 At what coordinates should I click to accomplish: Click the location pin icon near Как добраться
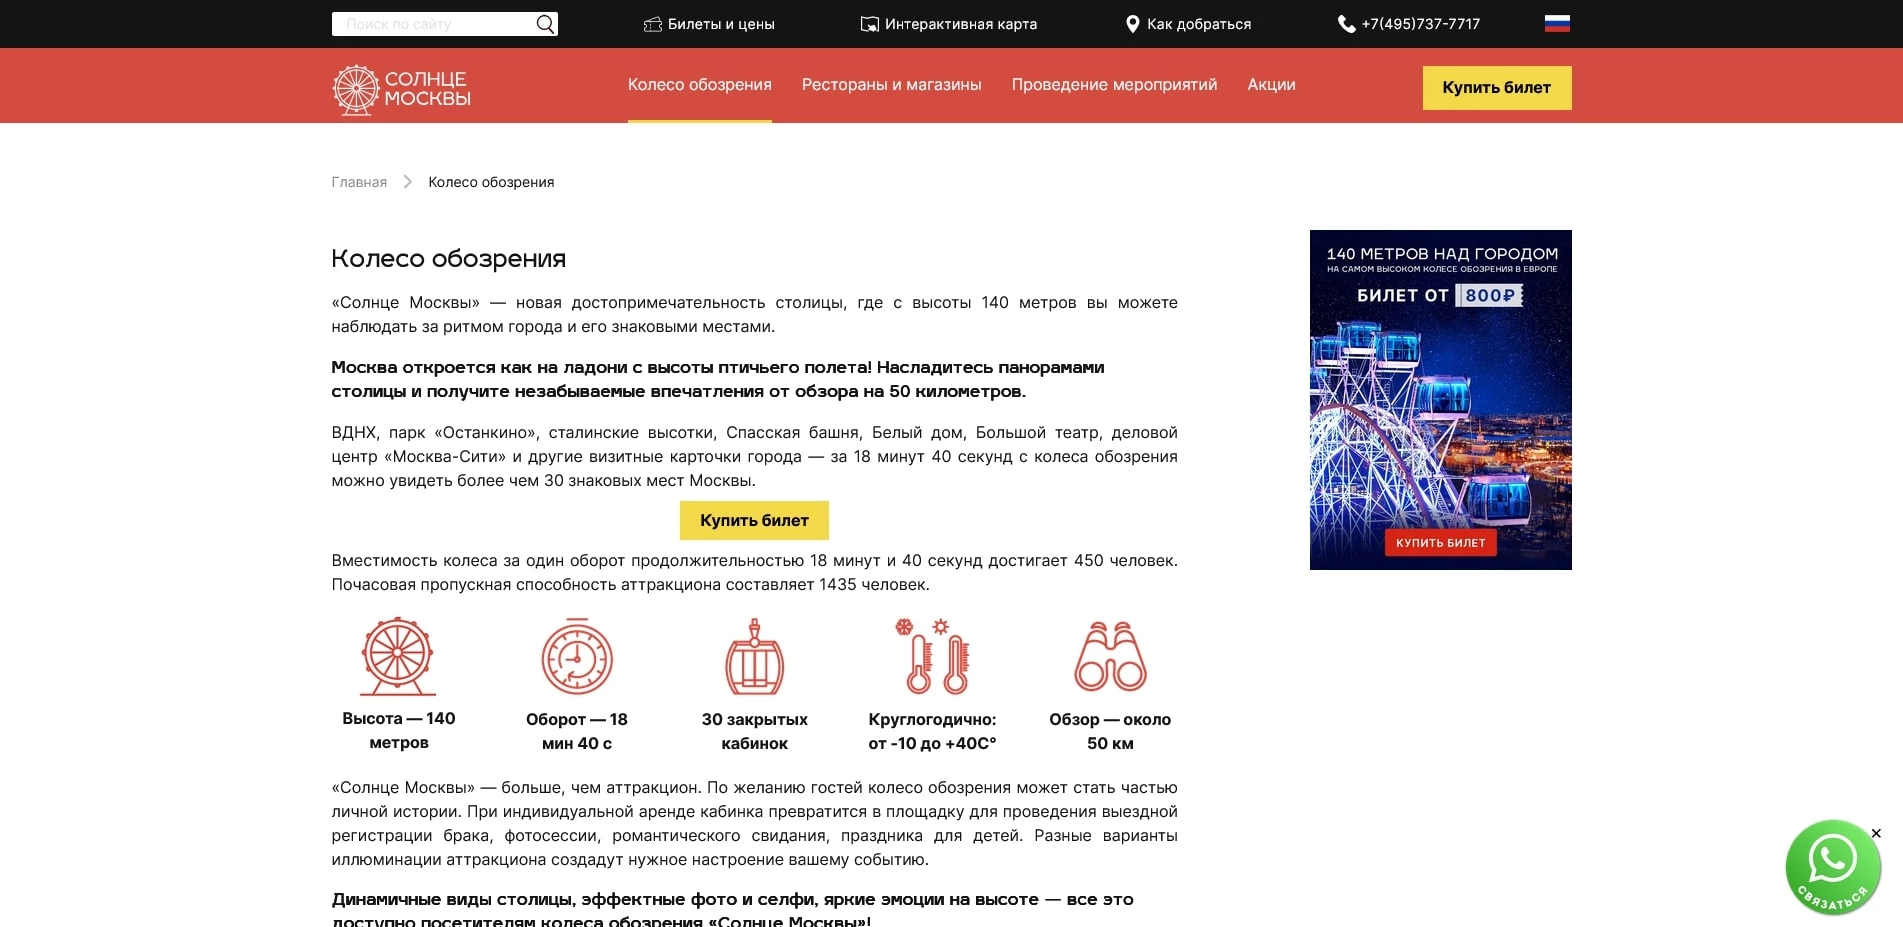click(x=1133, y=22)
